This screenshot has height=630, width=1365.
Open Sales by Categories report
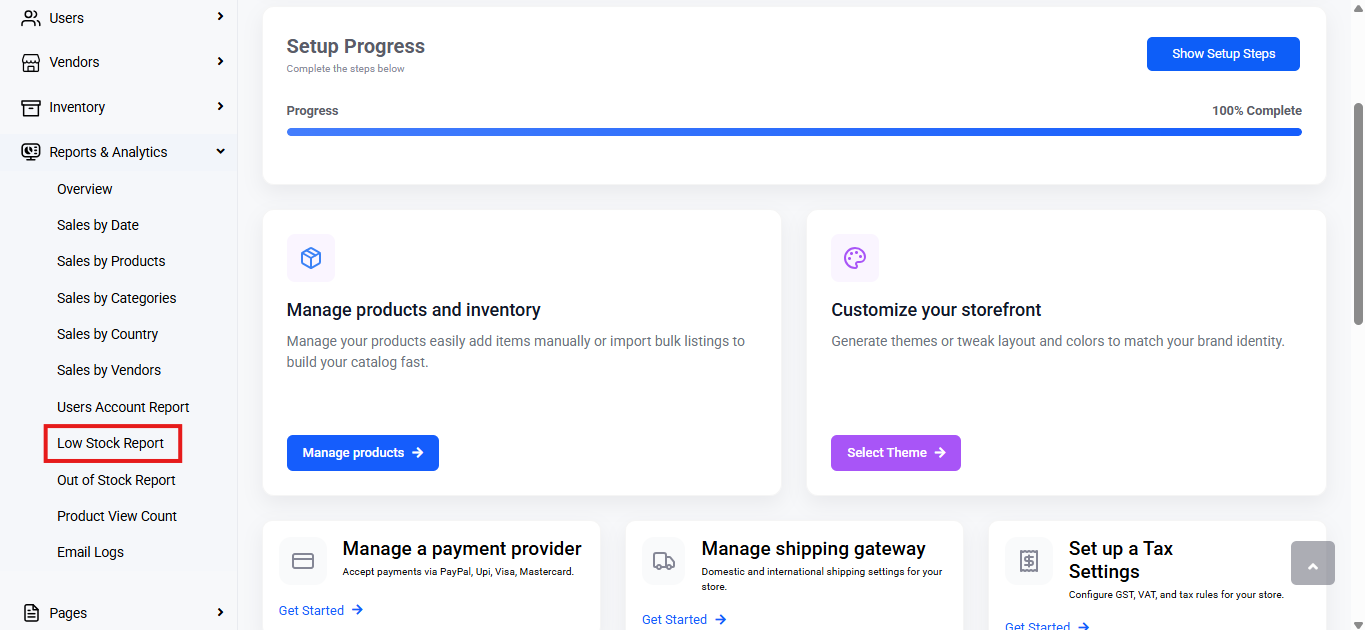coord(116,298)
